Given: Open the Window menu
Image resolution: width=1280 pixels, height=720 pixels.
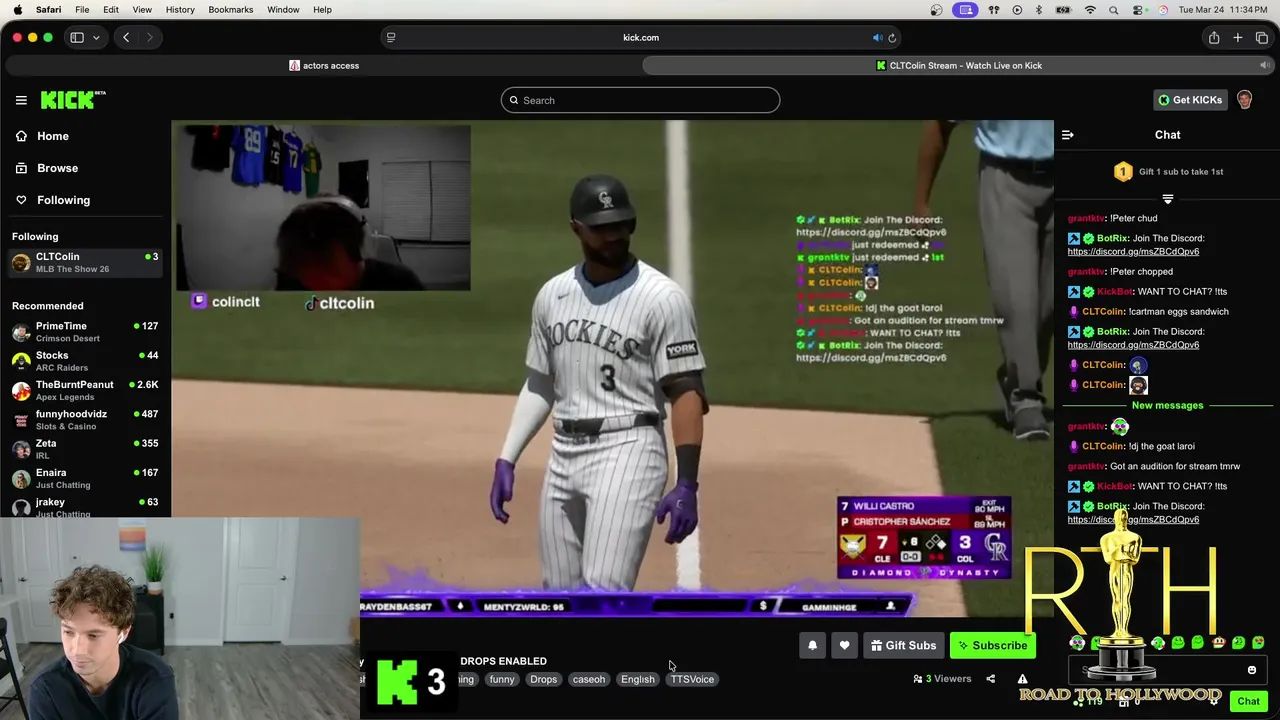Looking at the screenshot, I should 283,9.
